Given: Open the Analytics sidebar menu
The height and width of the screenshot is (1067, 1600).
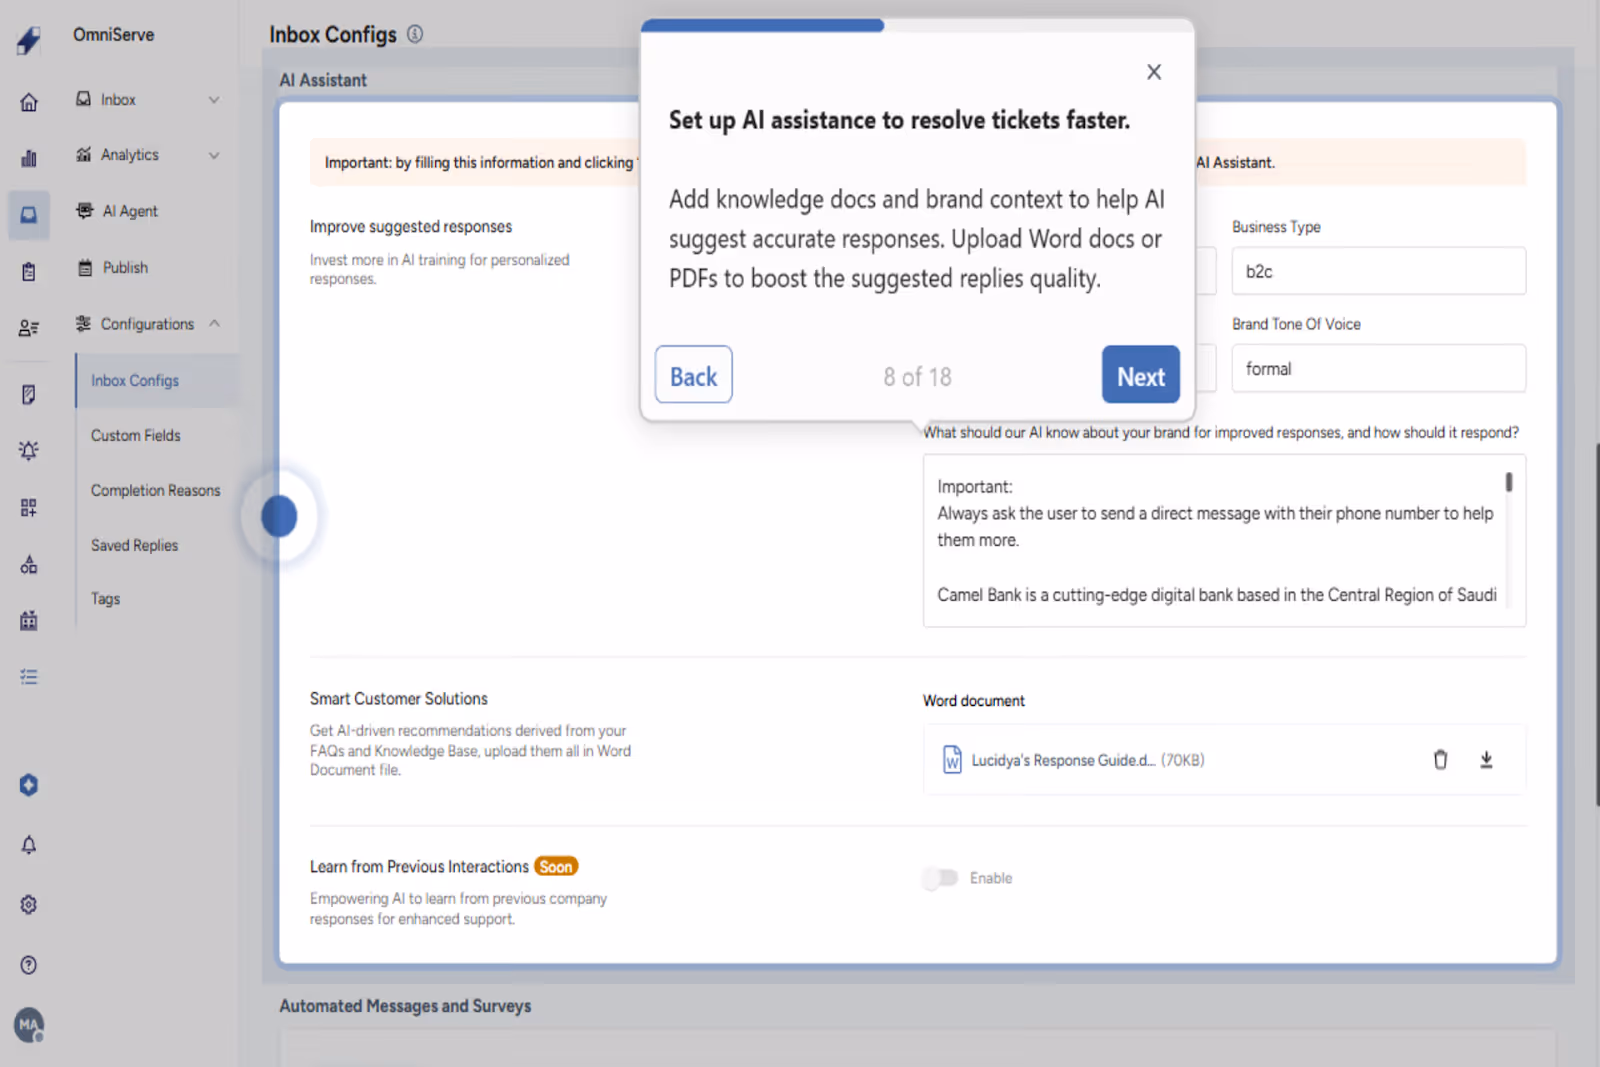Looking at the screenshot, I should pos(148,155).
